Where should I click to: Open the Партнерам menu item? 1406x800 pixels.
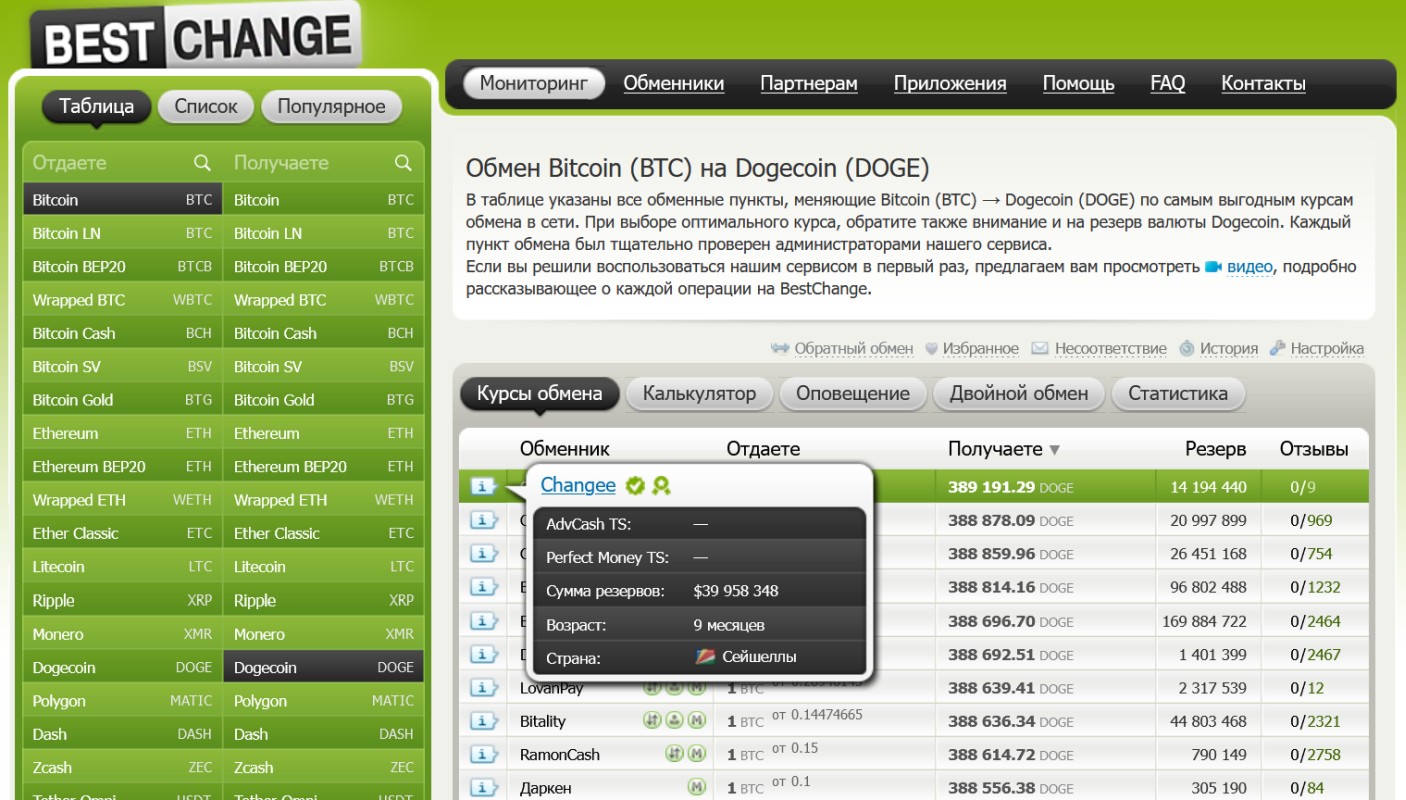pos(809,84)
